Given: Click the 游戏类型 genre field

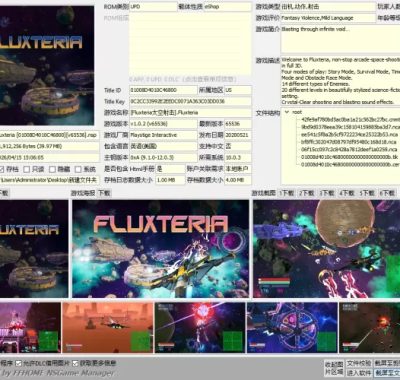Looking at the screenshot, I should [x=328, y=7].
